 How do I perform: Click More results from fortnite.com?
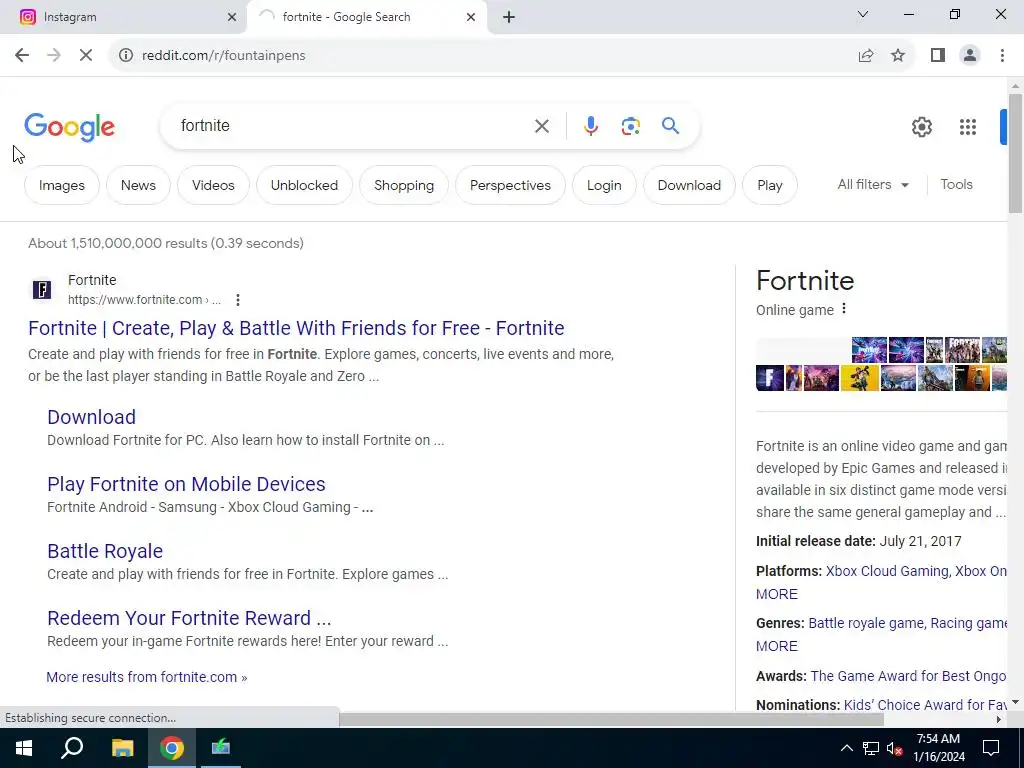coord(146,677)
